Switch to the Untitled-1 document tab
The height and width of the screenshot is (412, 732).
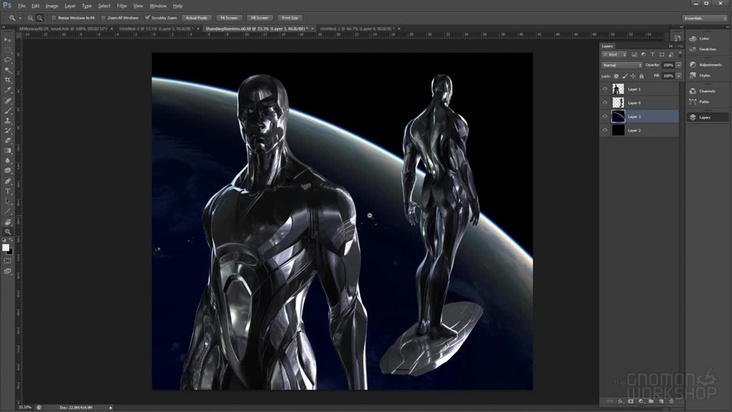coord(157,29)
